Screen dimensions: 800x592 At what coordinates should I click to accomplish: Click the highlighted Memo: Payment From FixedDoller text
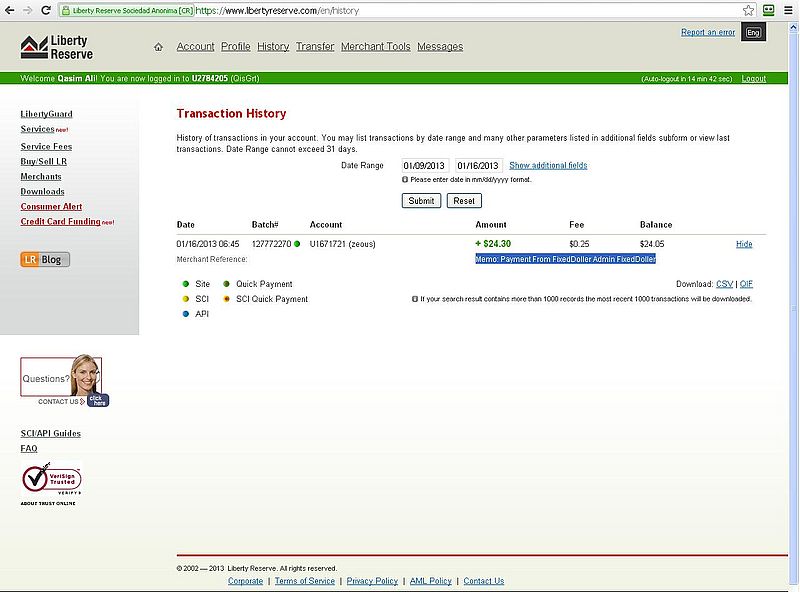565,259
